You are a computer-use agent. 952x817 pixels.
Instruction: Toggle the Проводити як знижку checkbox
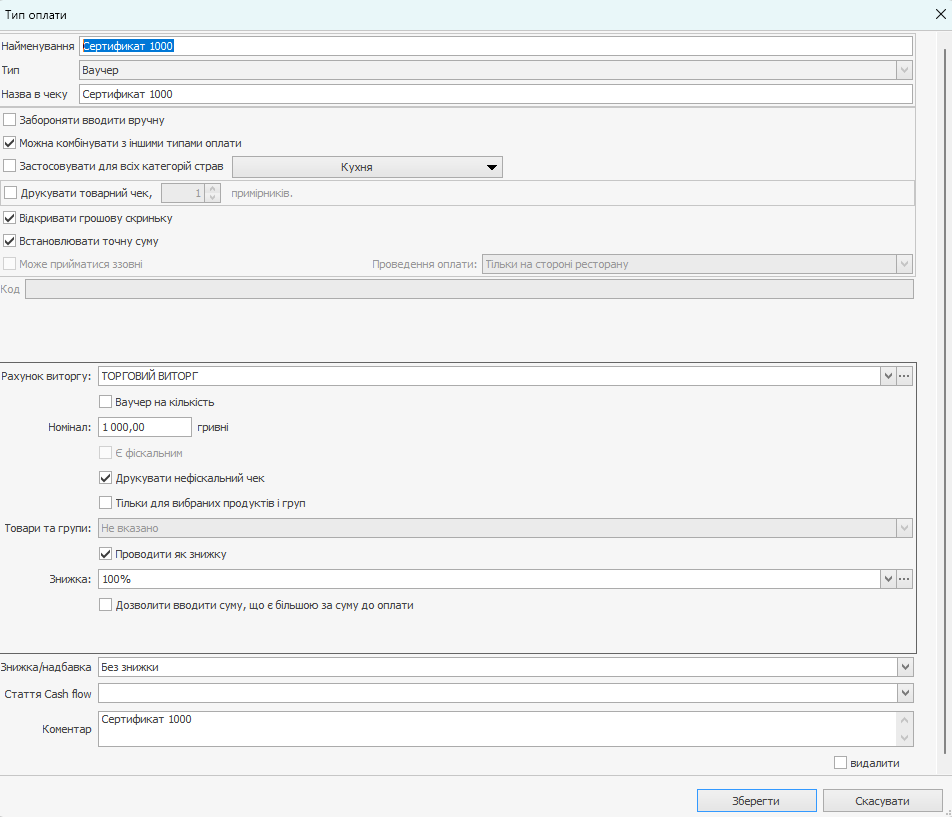point(106,554)
